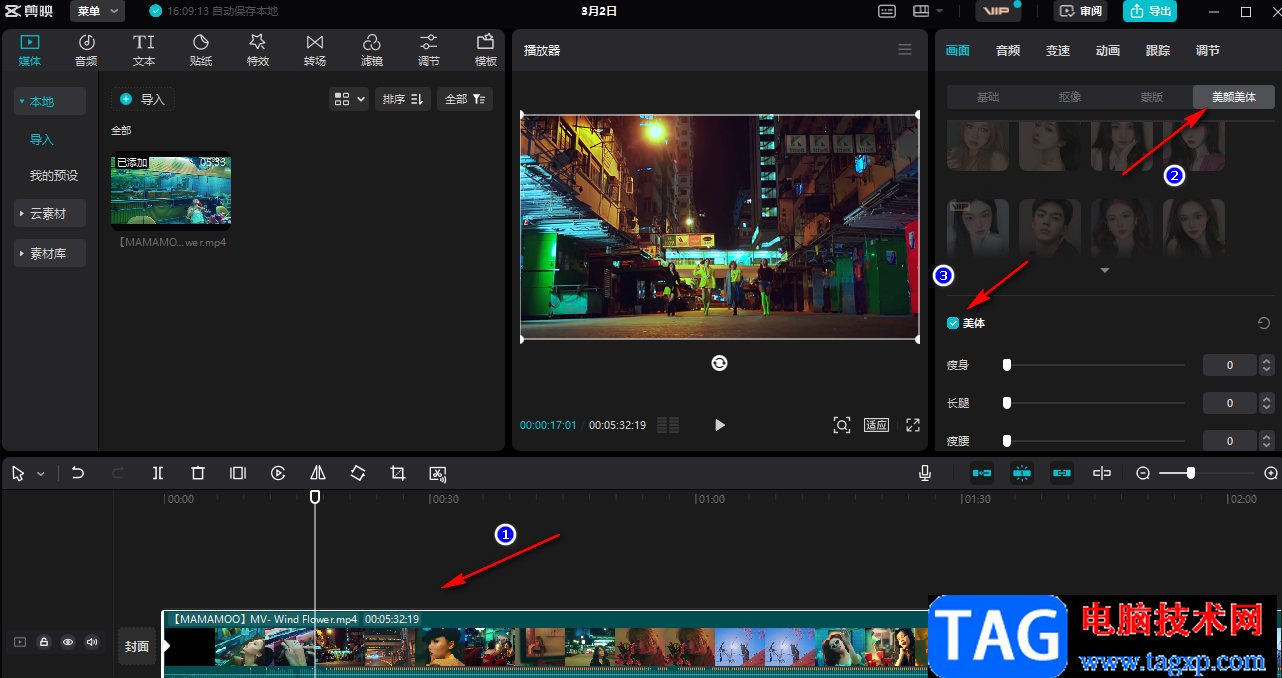Expand the 云素材 section
Viewport: 1282px width, 678px height.
tap(50, 214)
